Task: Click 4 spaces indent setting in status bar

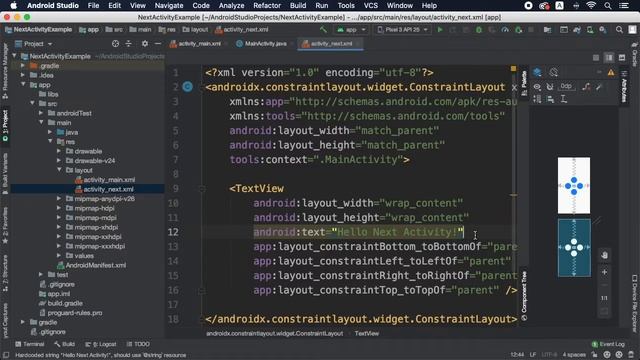Action: coord(574,355)
